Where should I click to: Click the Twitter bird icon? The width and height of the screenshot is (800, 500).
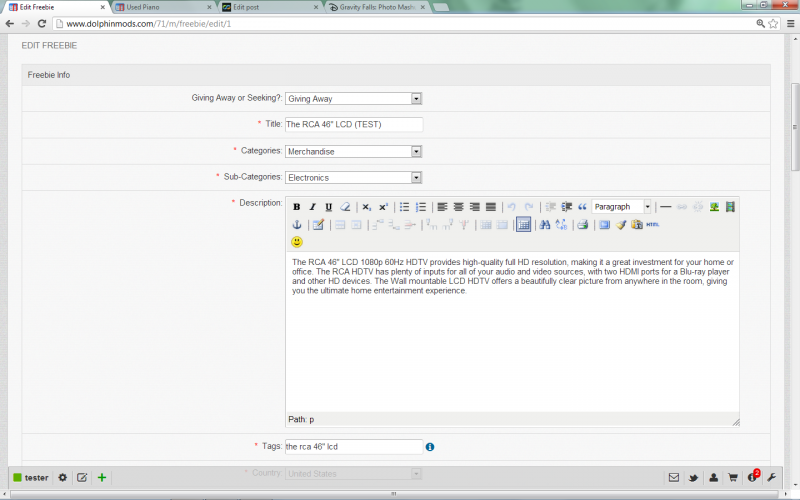[693, 478]
